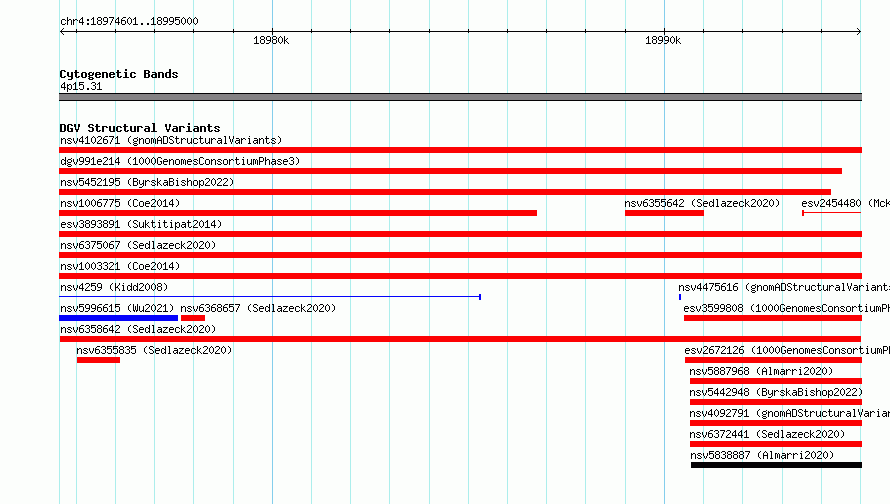Click the left arrowhead of the ruler
Image resolution: width=890 pixels, height=504 pixels.
(x=62, y=31)
